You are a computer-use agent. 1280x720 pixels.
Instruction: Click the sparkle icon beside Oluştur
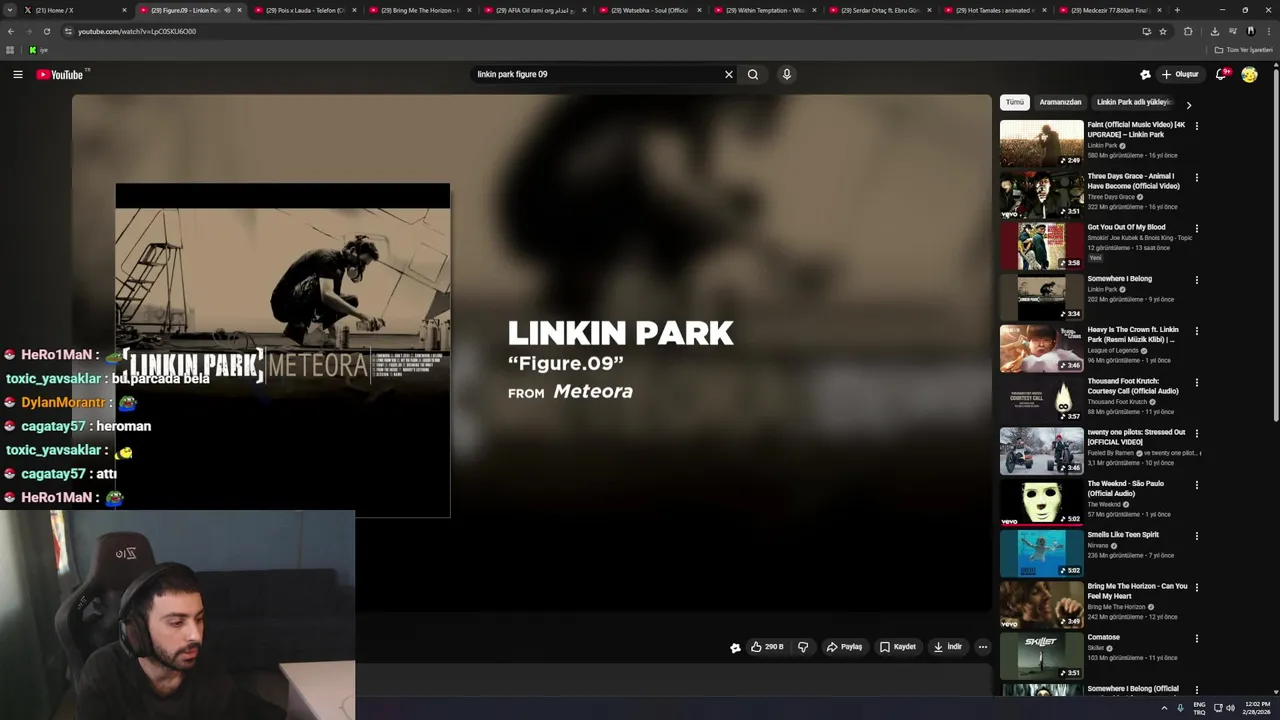pyautogui.click(x=1145, y=74)
